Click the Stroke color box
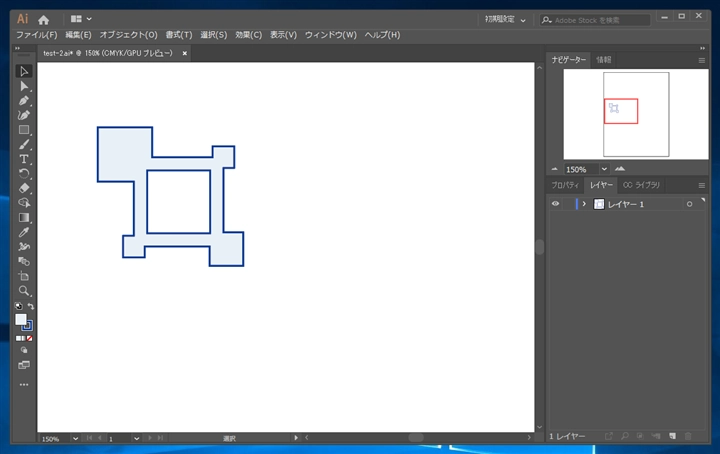Image resolution: width=720 pixels, height=454 pixels. coord(28,326)
